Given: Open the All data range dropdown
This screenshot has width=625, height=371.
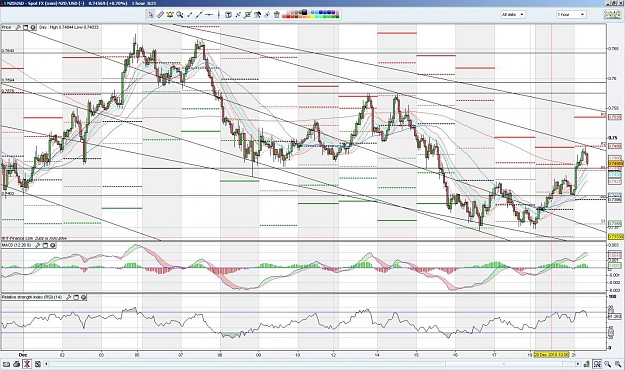Looking at the screenshot, I should tap(513, 14).
